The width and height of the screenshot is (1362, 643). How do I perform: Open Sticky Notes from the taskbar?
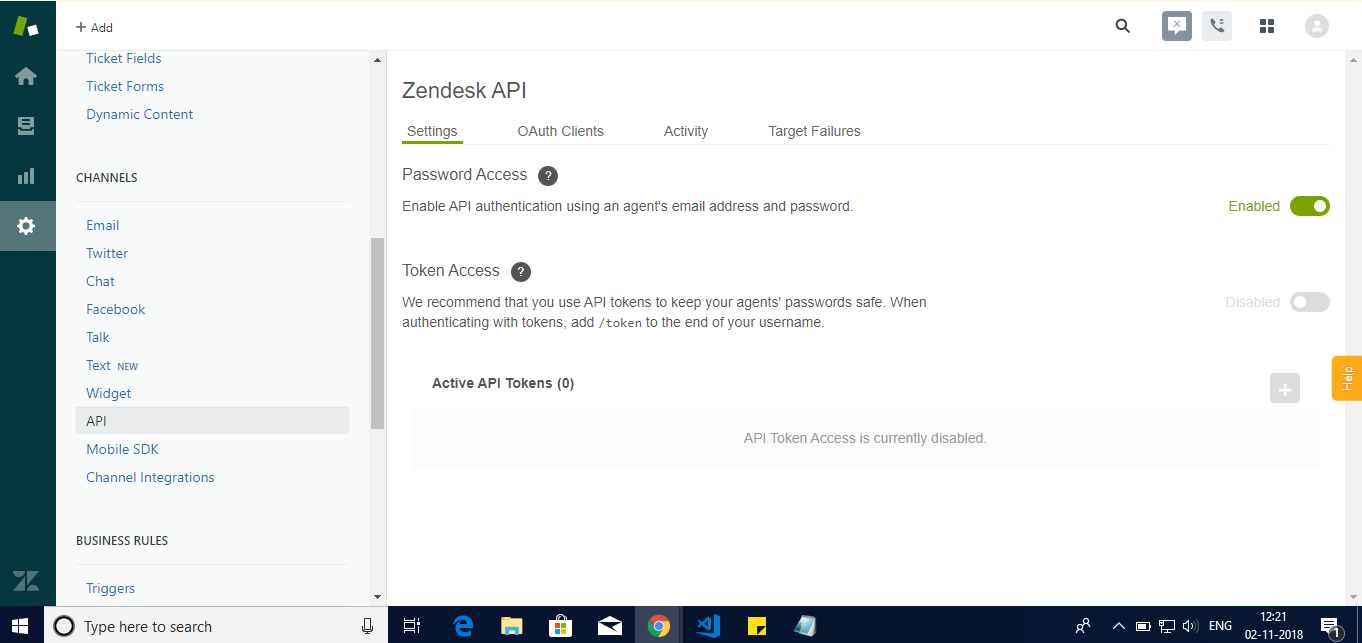757,626
